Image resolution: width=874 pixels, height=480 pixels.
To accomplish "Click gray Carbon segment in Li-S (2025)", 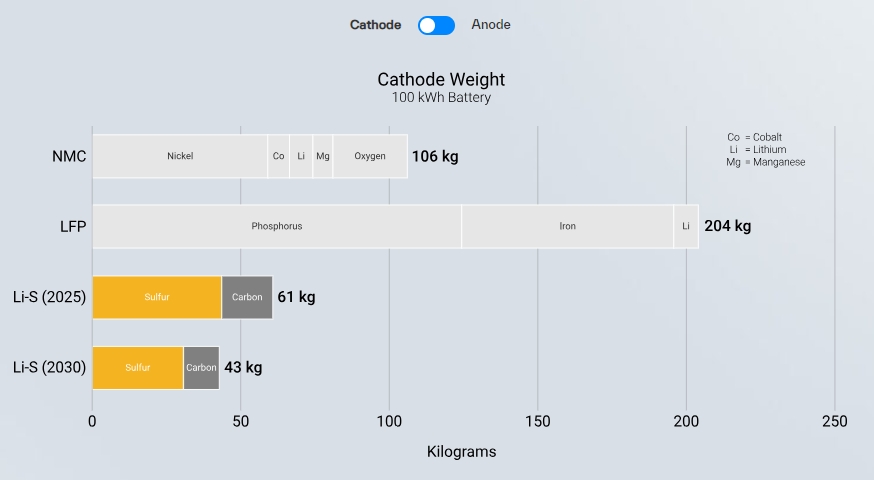I will pyautogui.click(x=247, y=297).
